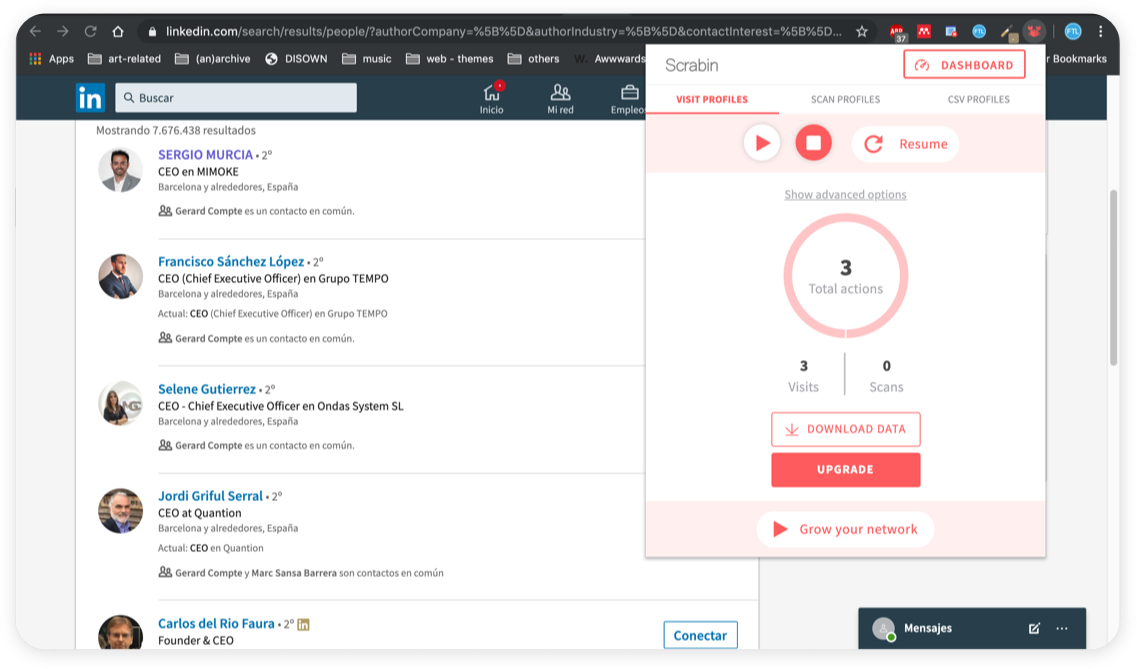Click the page vertical scrollbar
Viewport: 1137px width, 669px height.
[1114, 278]
